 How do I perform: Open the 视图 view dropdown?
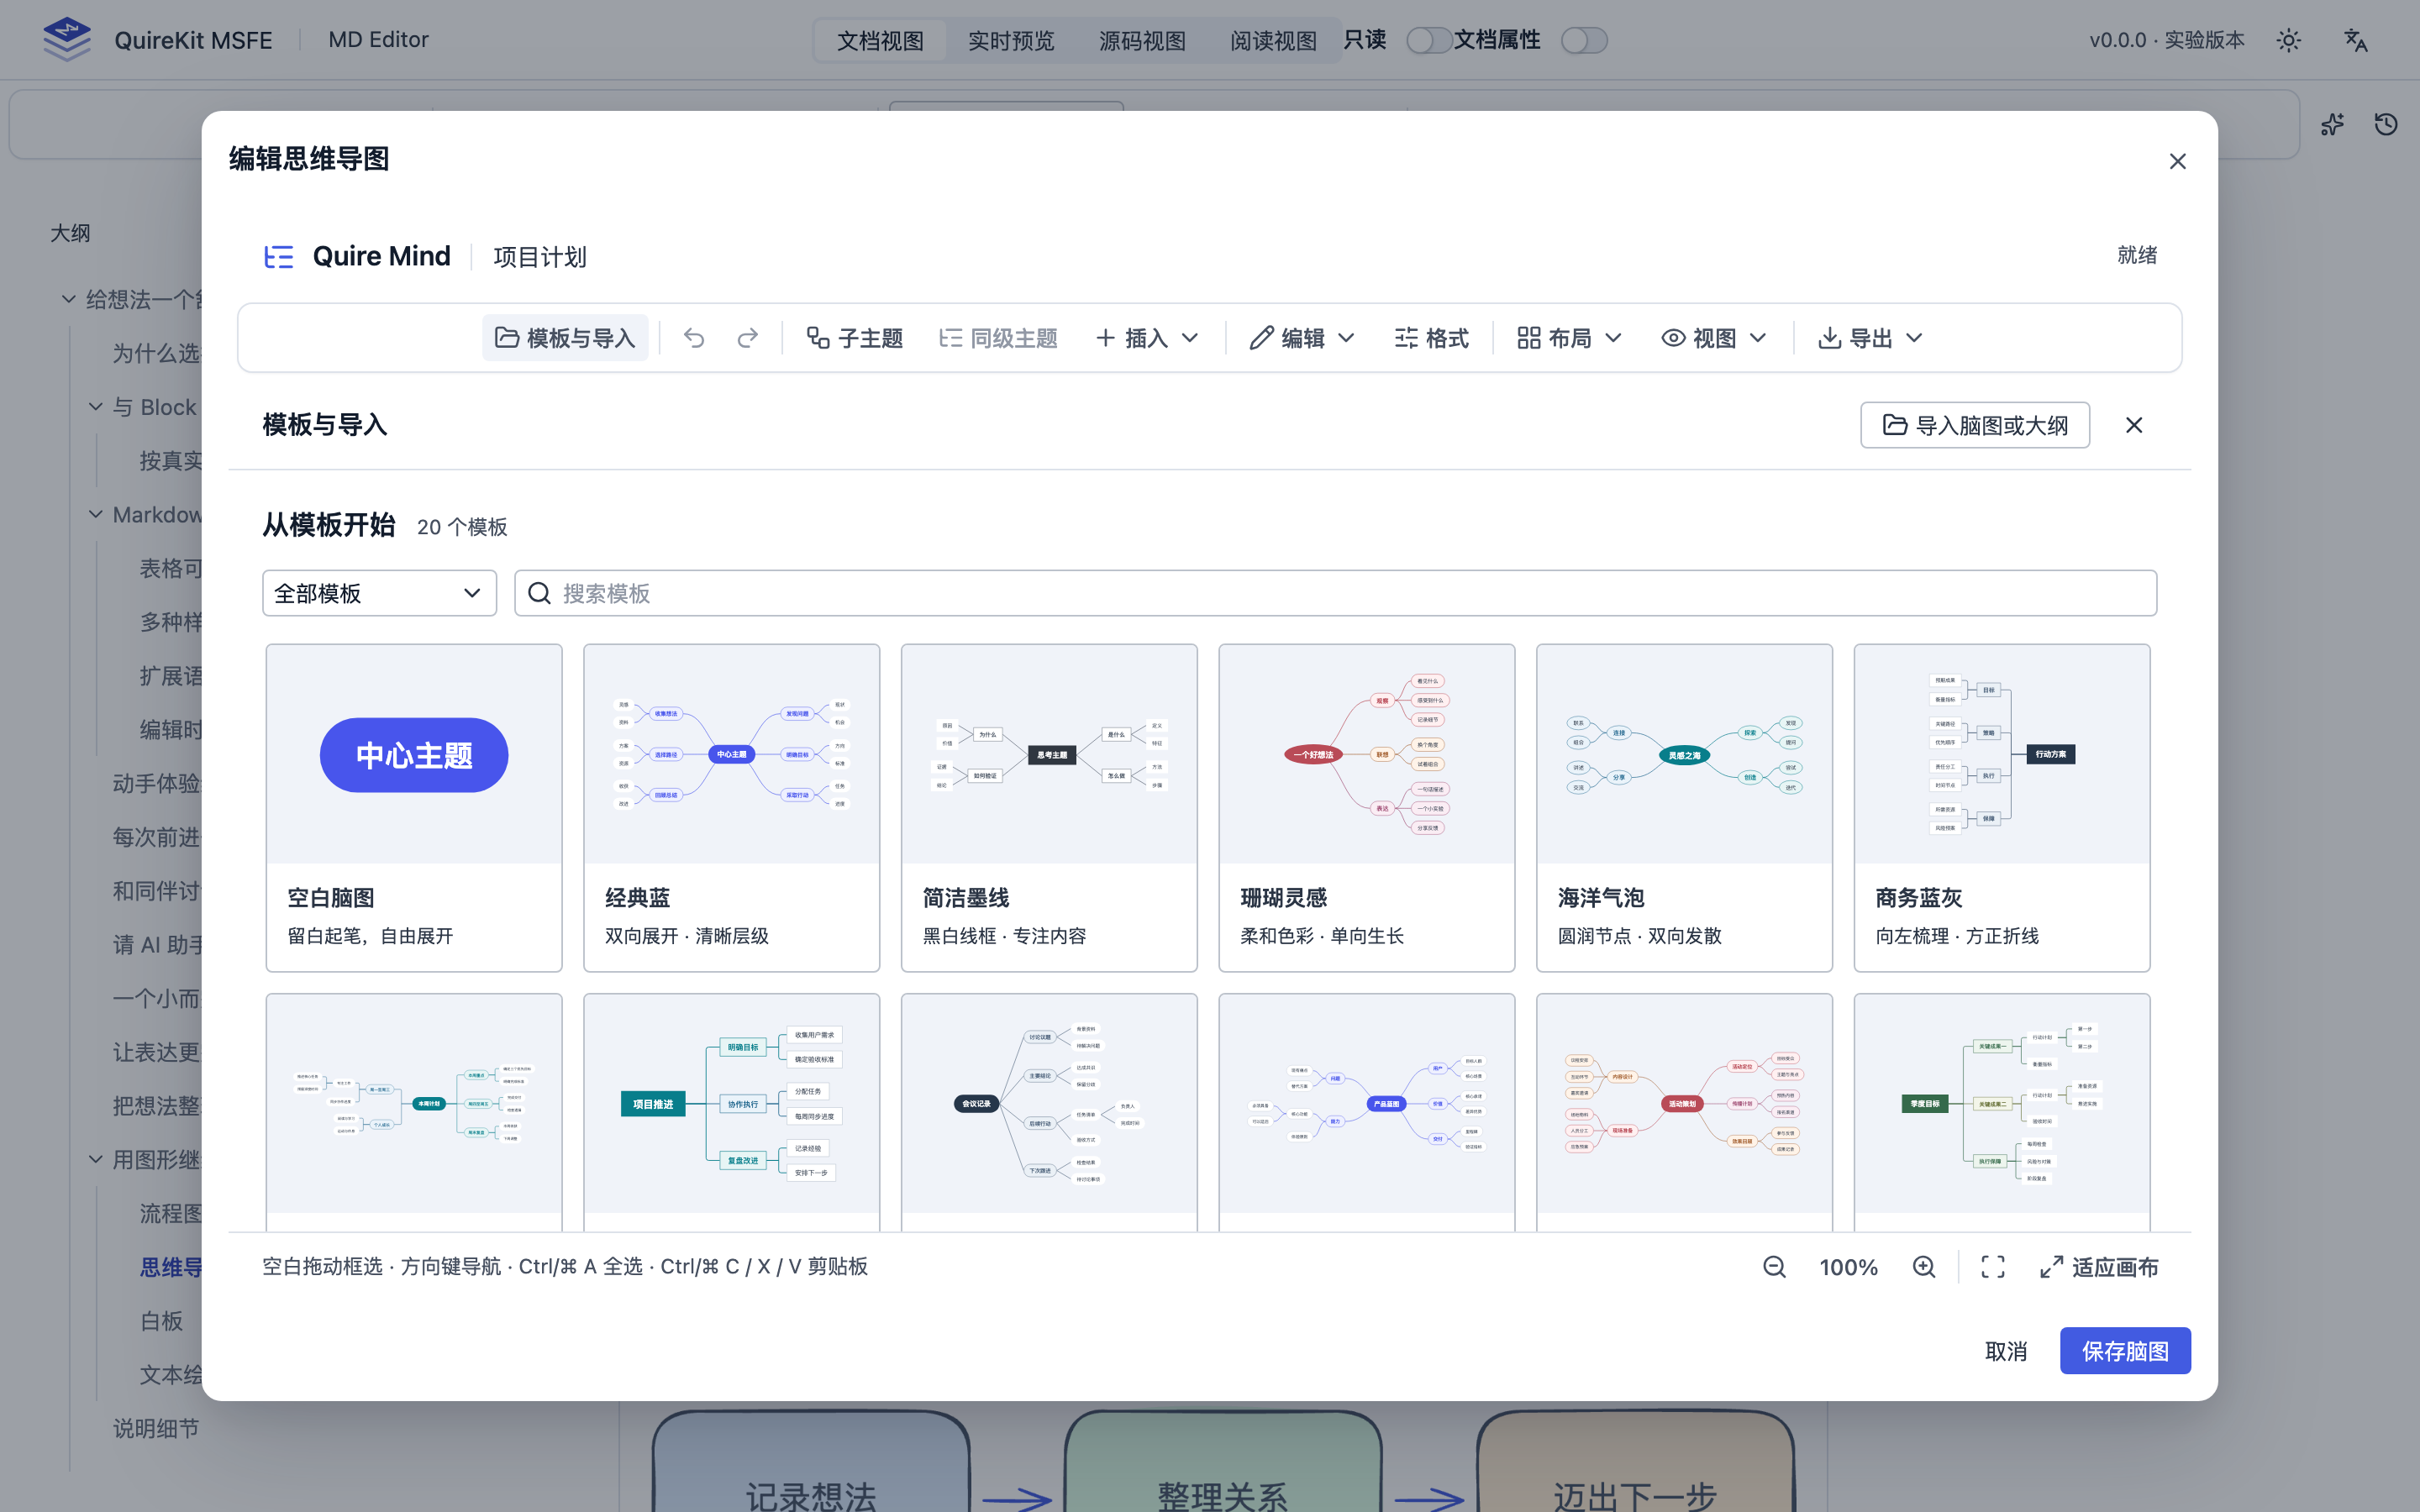tap(1714, 338)
